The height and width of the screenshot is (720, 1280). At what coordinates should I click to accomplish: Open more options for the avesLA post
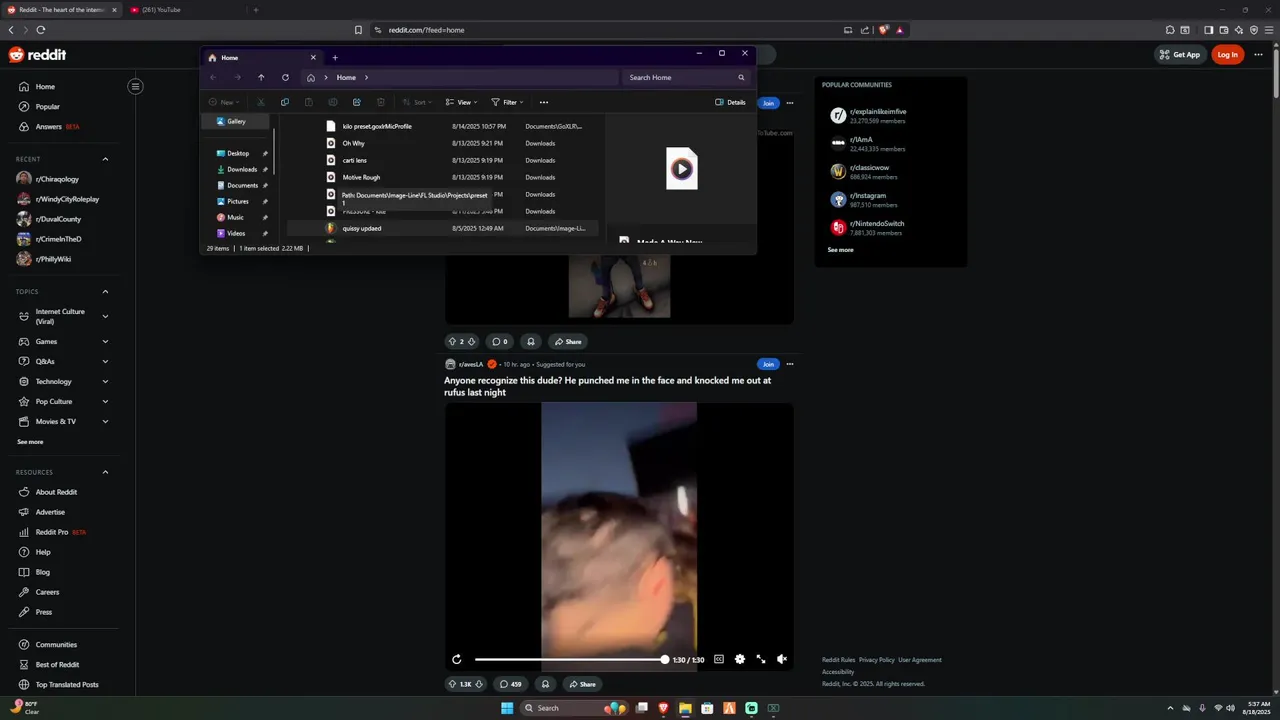coord(790,364)
